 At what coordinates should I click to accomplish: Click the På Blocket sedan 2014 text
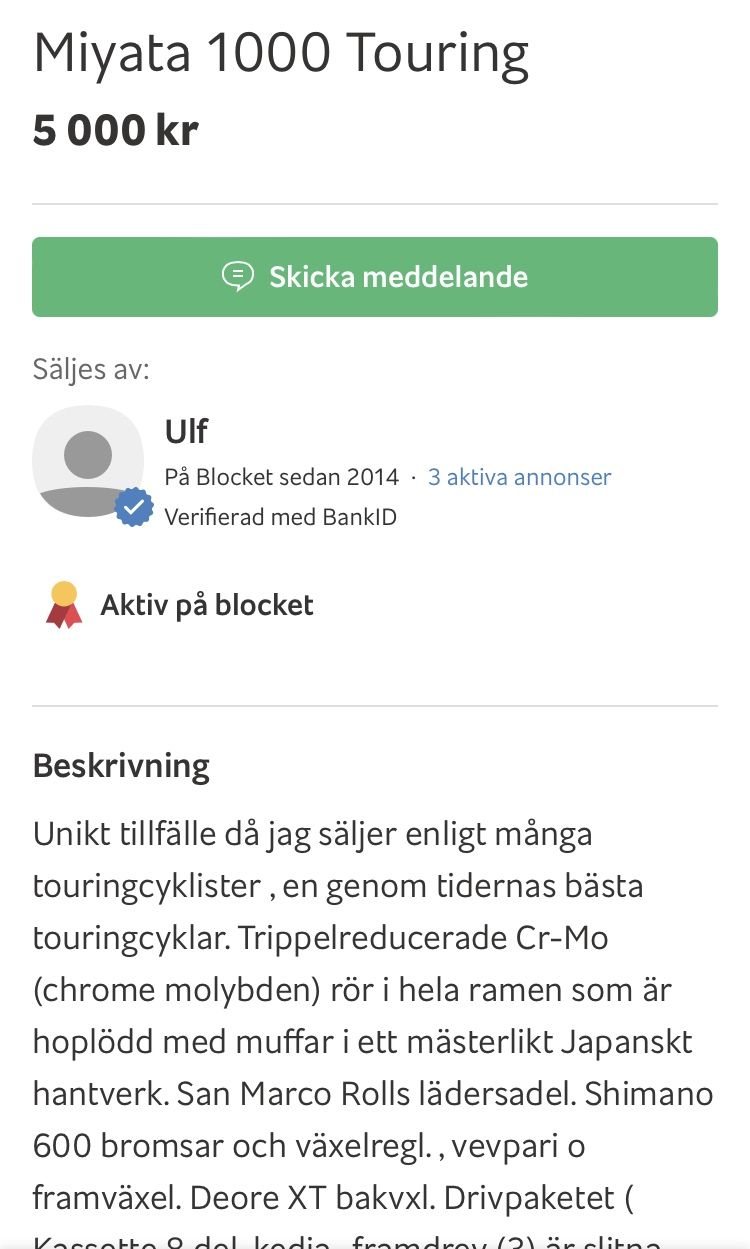281,477
